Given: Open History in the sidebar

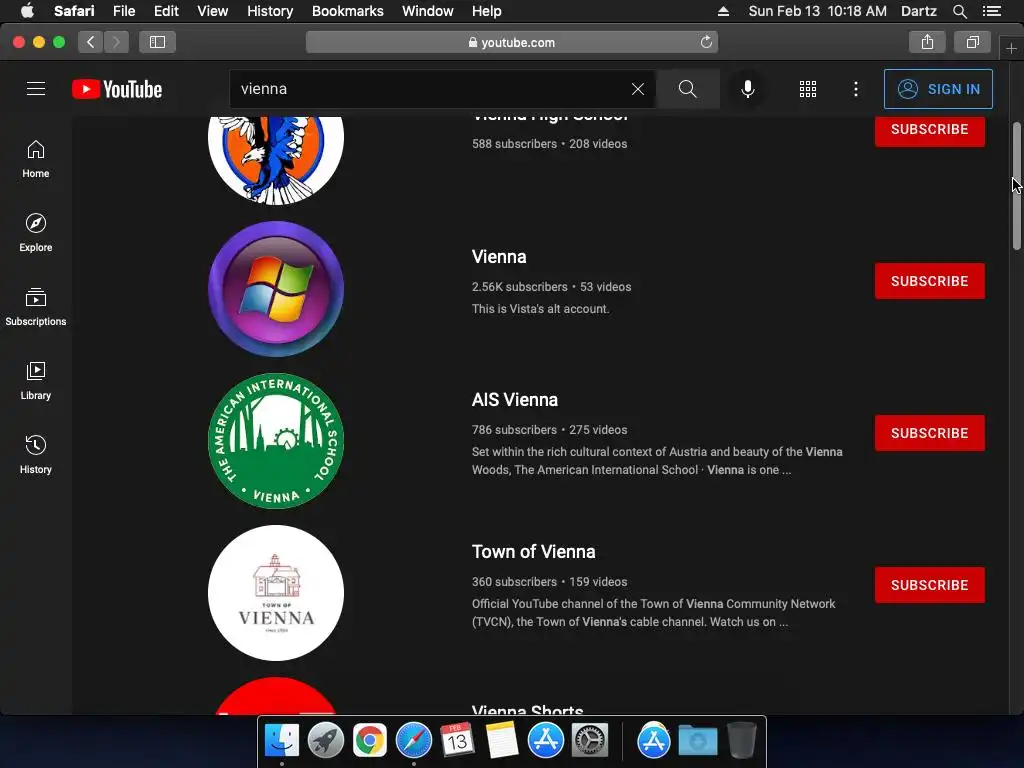Looking at the screenshot, I should tap(36, 455).
